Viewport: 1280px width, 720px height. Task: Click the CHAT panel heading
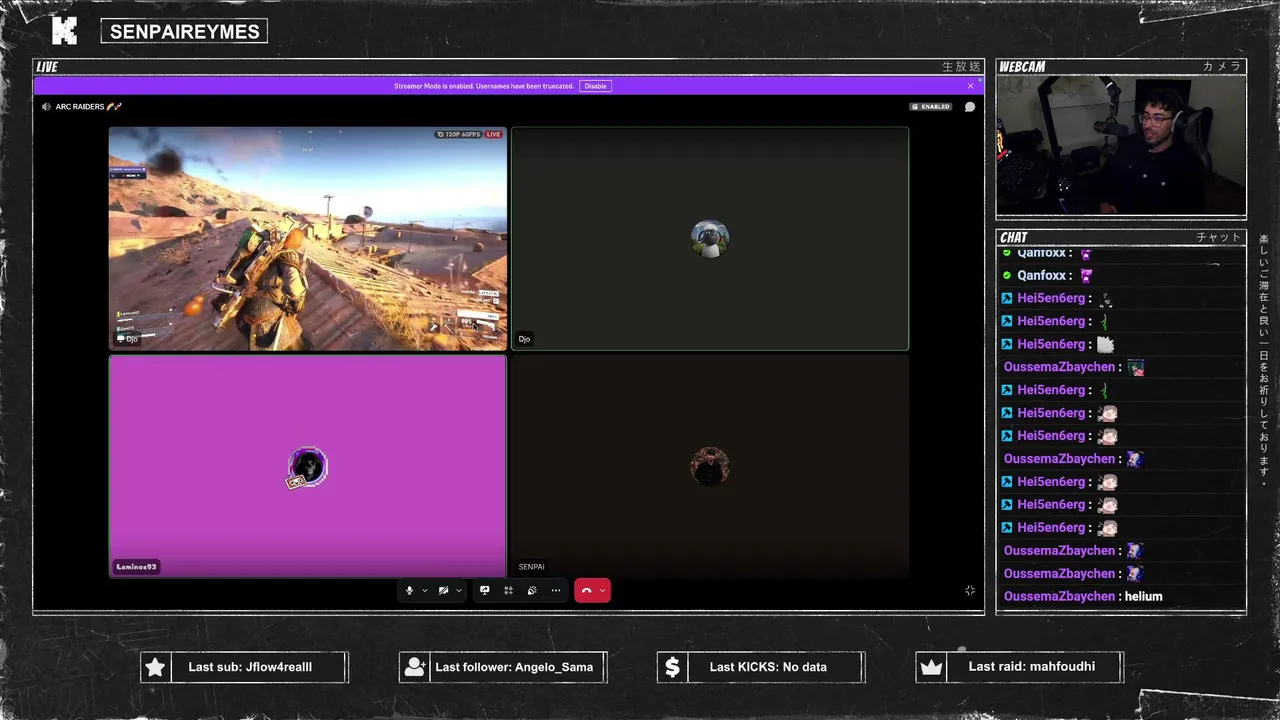tap(1014, 237)
